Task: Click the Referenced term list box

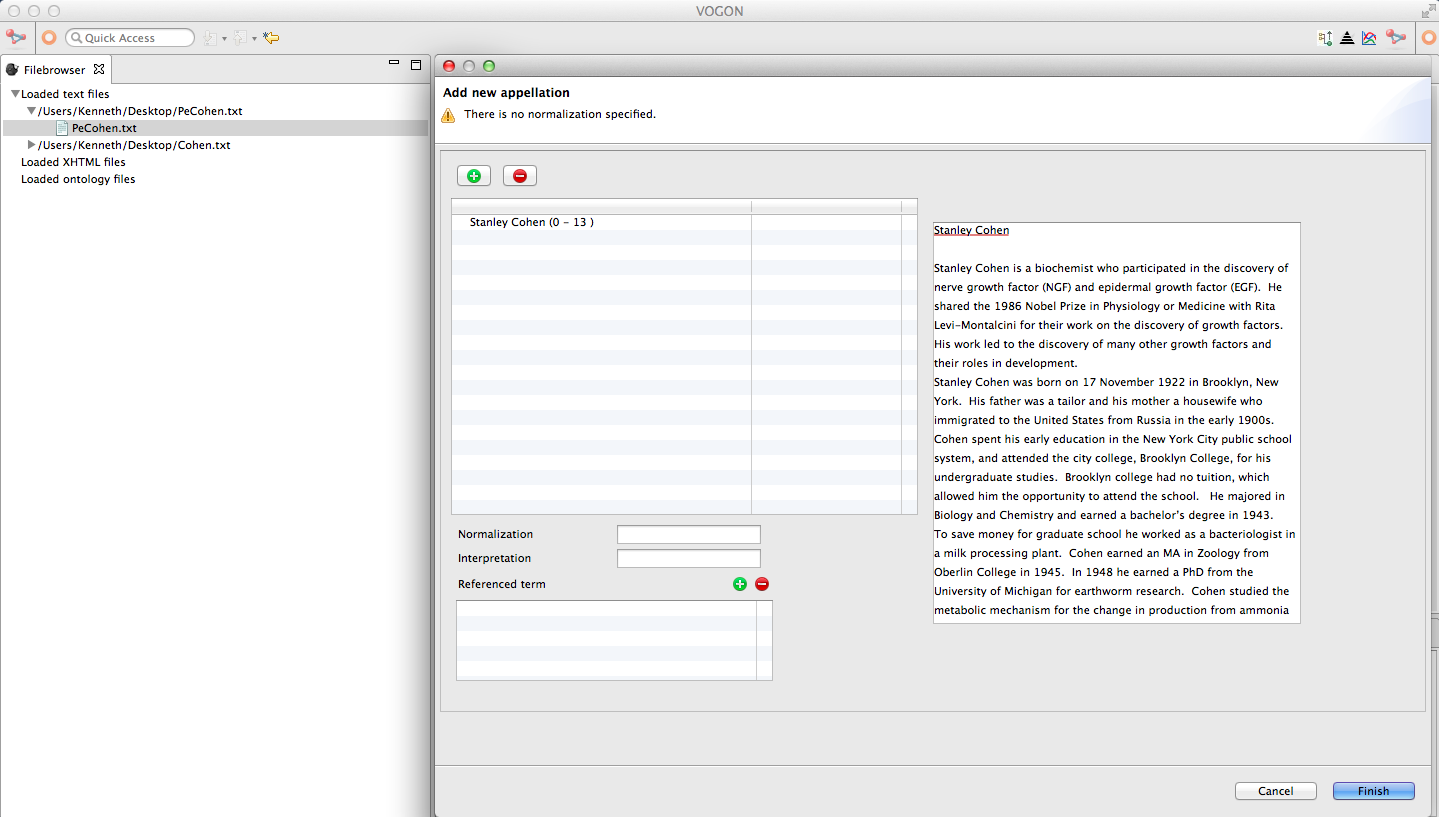Action: [614, 640]
